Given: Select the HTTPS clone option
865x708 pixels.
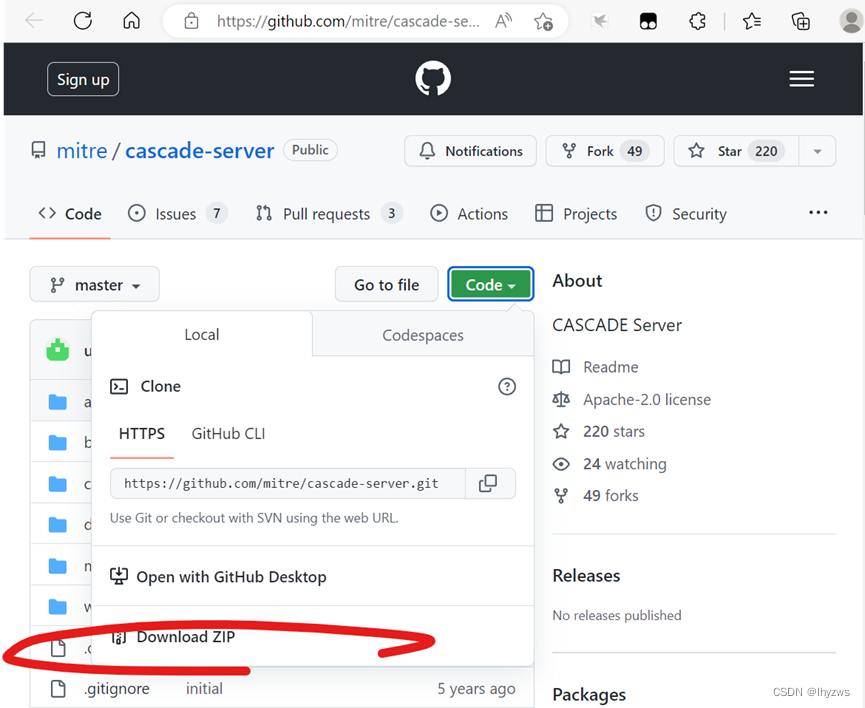Looking at the screenshot, I should point(142,434).
